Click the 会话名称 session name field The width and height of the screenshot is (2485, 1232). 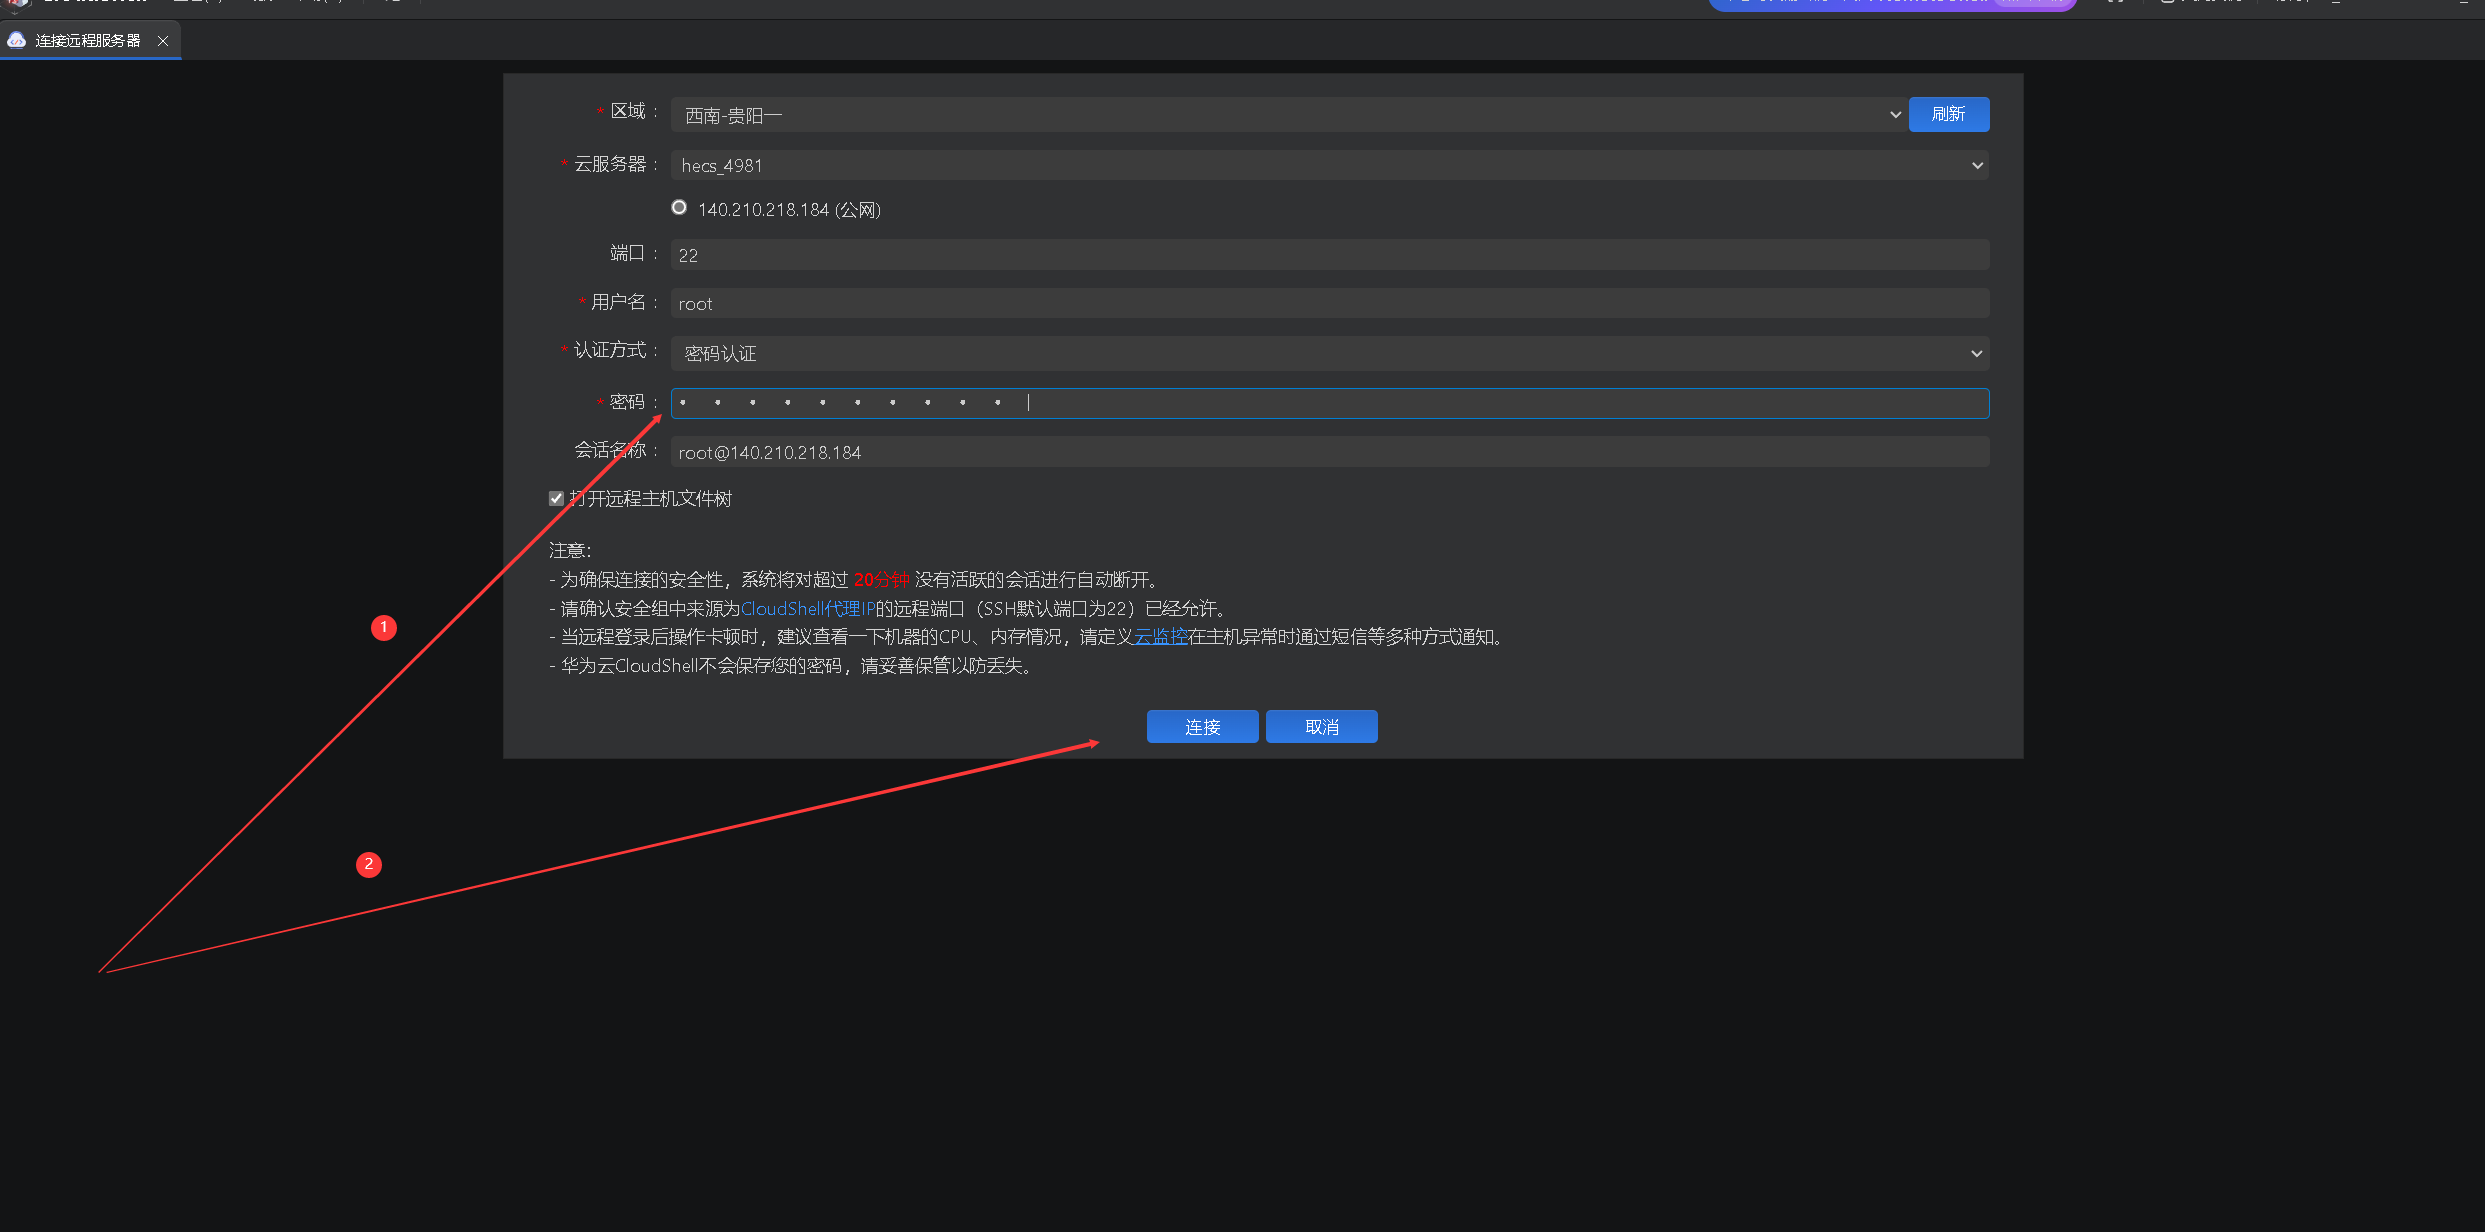tap(1329, 452)
